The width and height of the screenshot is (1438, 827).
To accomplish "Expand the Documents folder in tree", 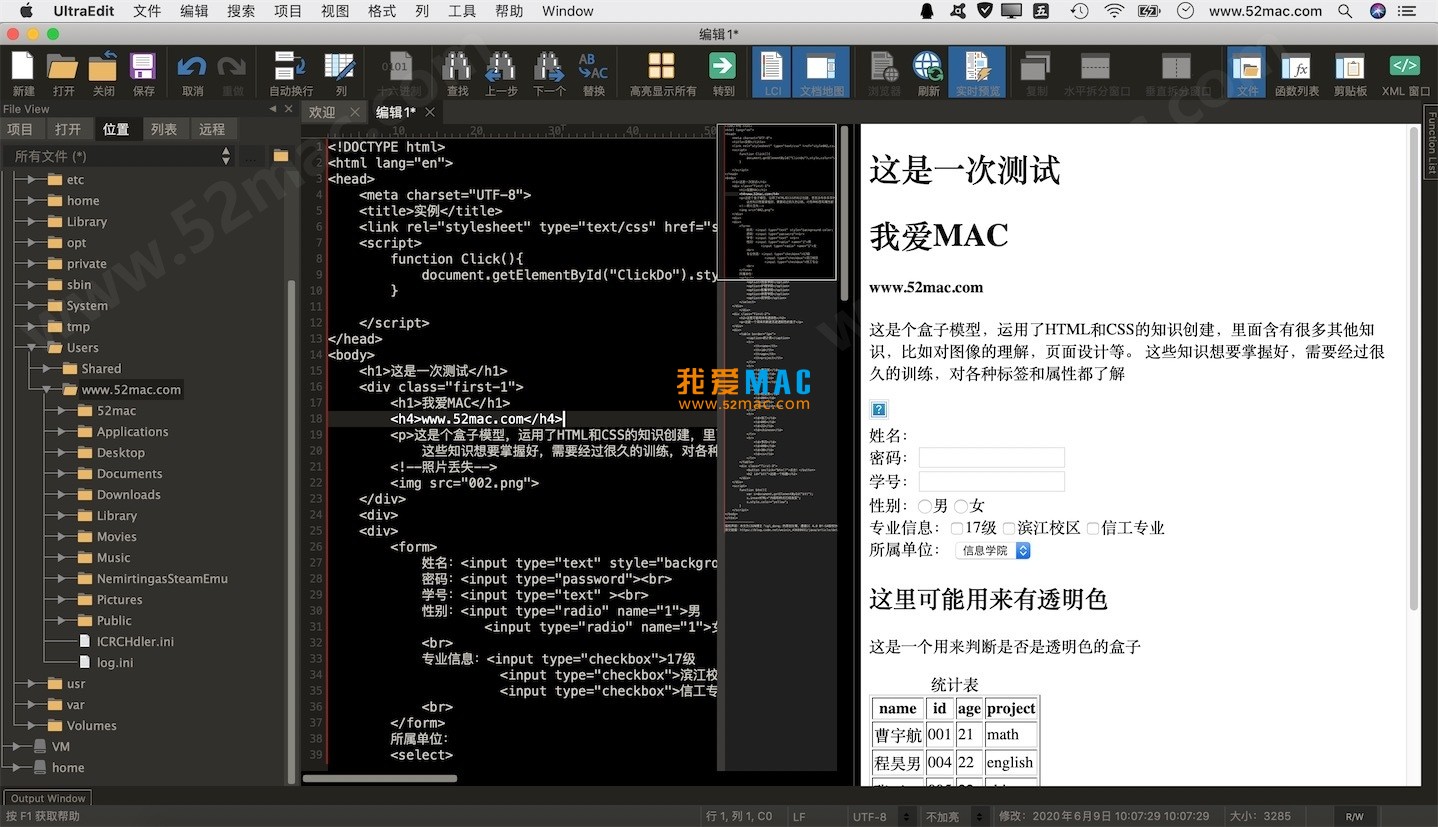I will pyautogui.click(x=62, y=474).
